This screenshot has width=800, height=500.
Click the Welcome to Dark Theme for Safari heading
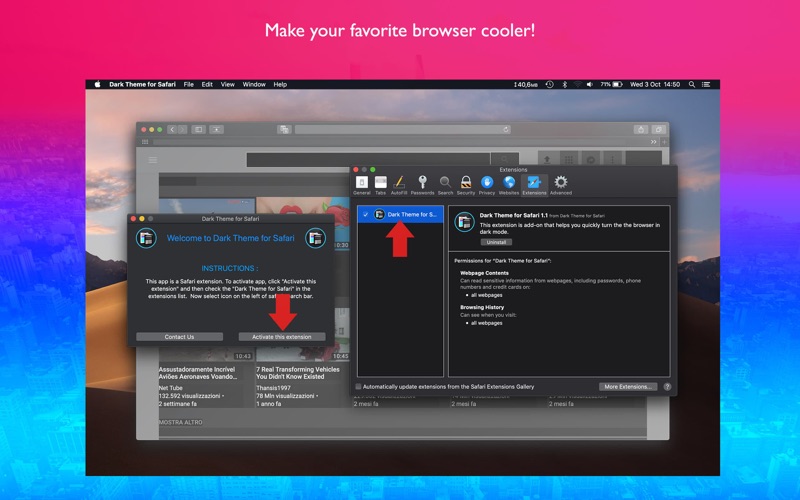coord(231,238)
